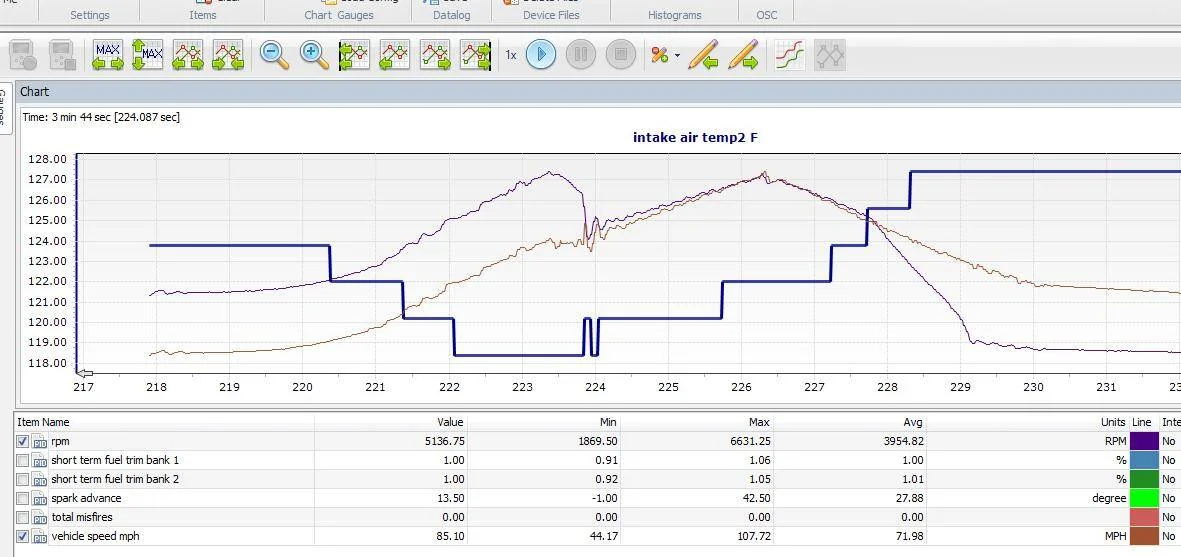This screenshot has width=1181, height=557.
Task: Sort by the Item Name column header
Action: tap(43, 422)
